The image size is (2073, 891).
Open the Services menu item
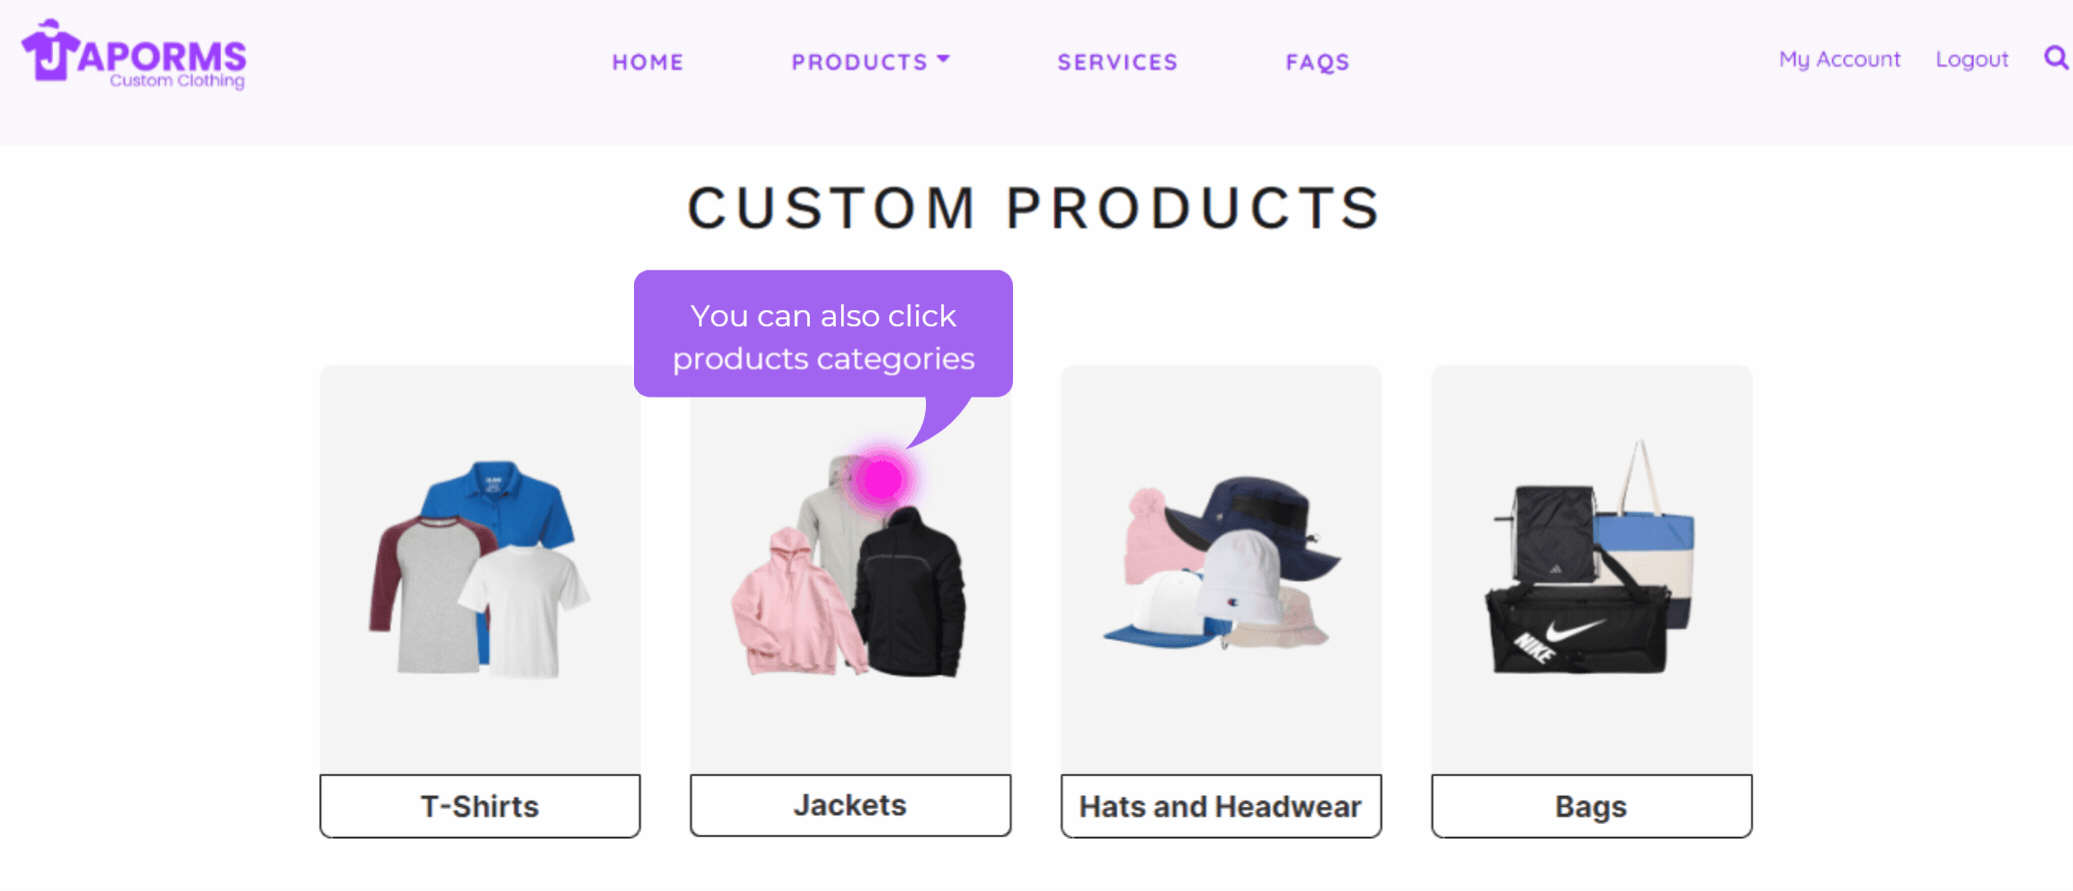pyautogui.click(x=1117, y=62)
